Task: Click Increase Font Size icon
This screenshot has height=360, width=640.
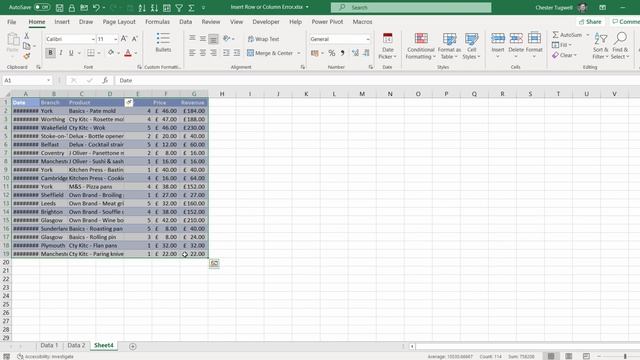Action: click(124, 39)
